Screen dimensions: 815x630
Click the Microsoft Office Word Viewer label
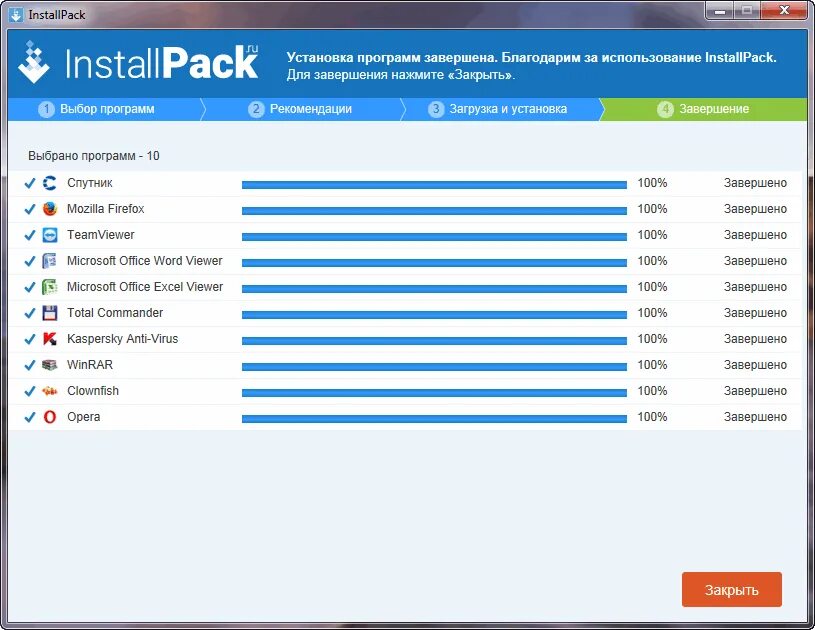144,261
